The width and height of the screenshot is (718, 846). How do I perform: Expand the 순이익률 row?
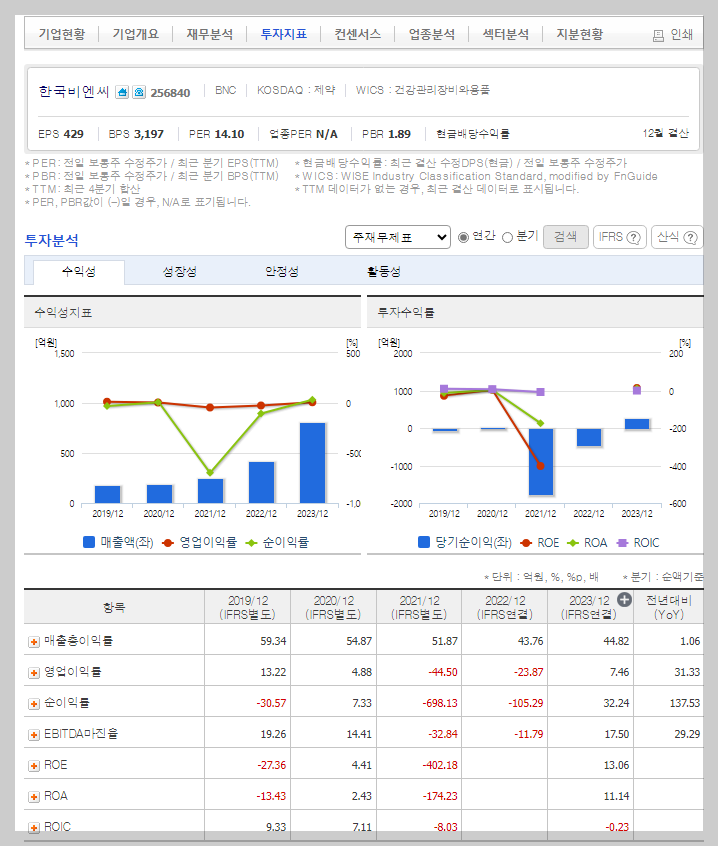tap(34, 704)
